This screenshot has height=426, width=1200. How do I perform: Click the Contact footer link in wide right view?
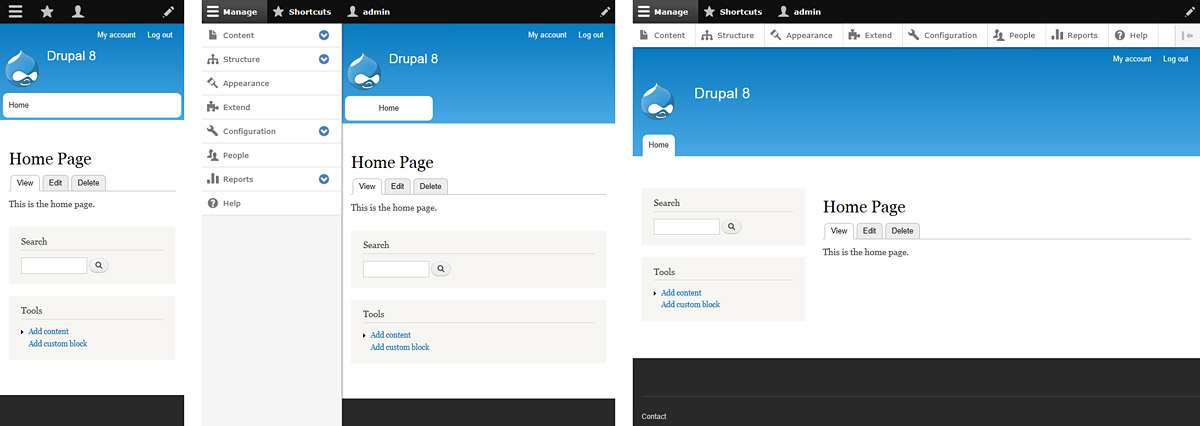click(654, 416)
